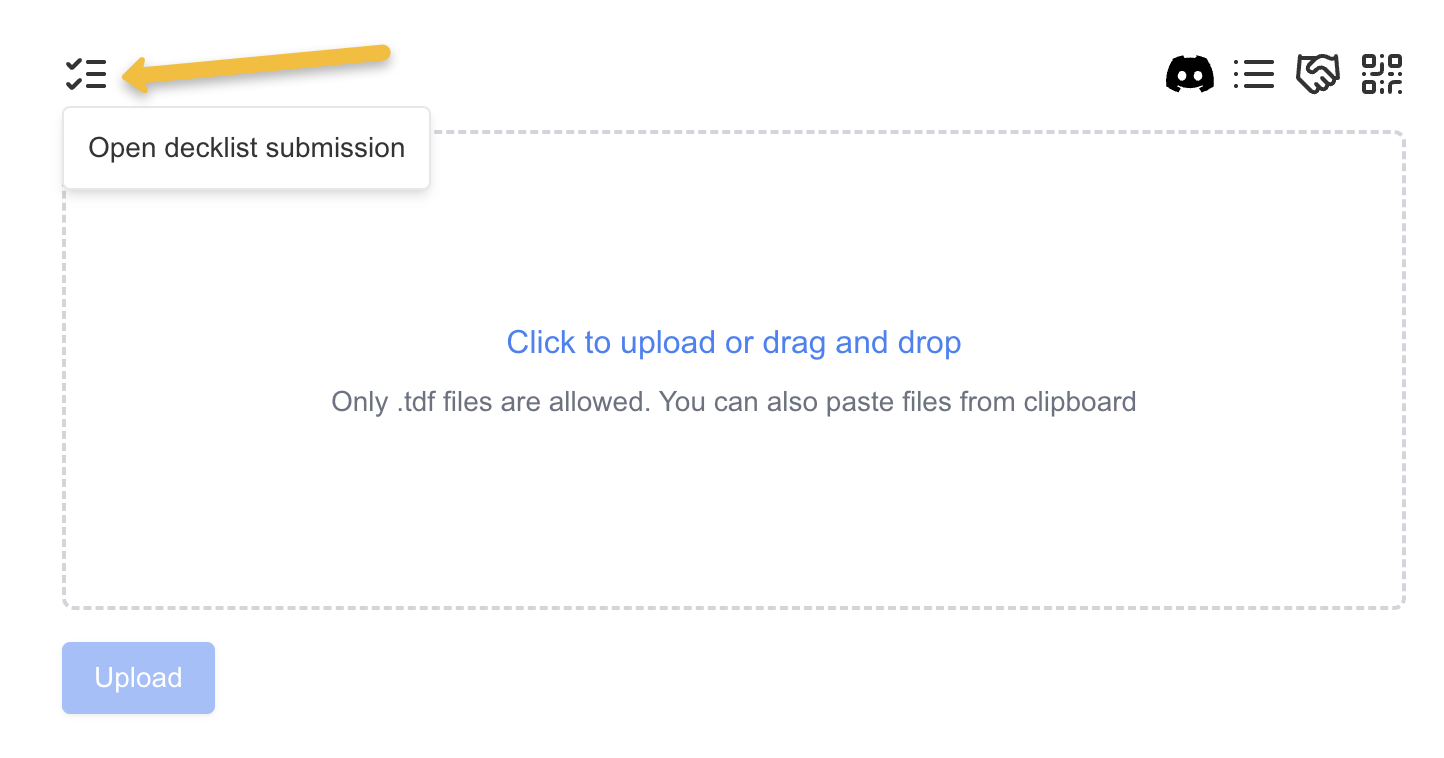The height and width of the screenshot is (758, 1444).
Task: Click the "Click to upload or drag and drop" link
Action: click(733, 343)
